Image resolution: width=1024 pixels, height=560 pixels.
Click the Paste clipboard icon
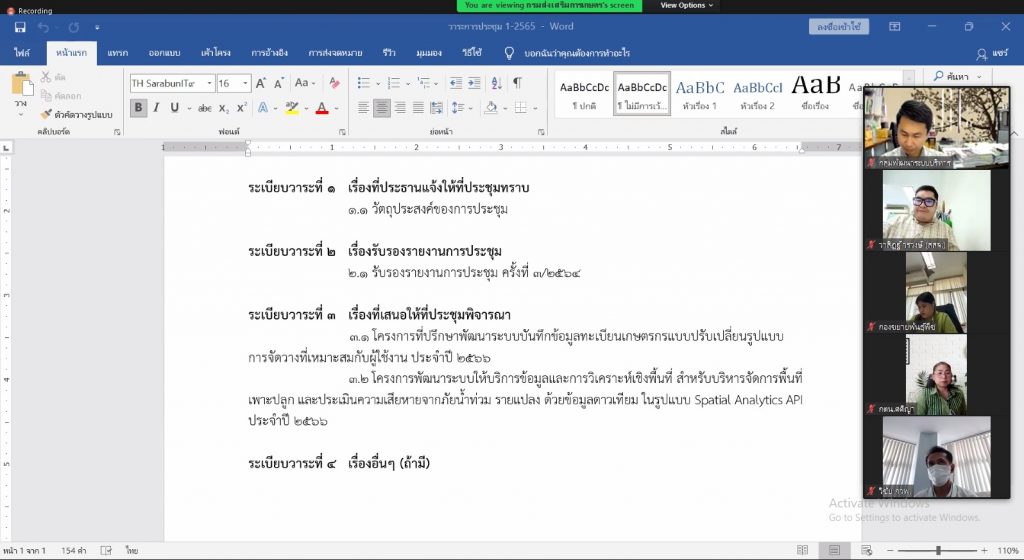pos(21,88)
